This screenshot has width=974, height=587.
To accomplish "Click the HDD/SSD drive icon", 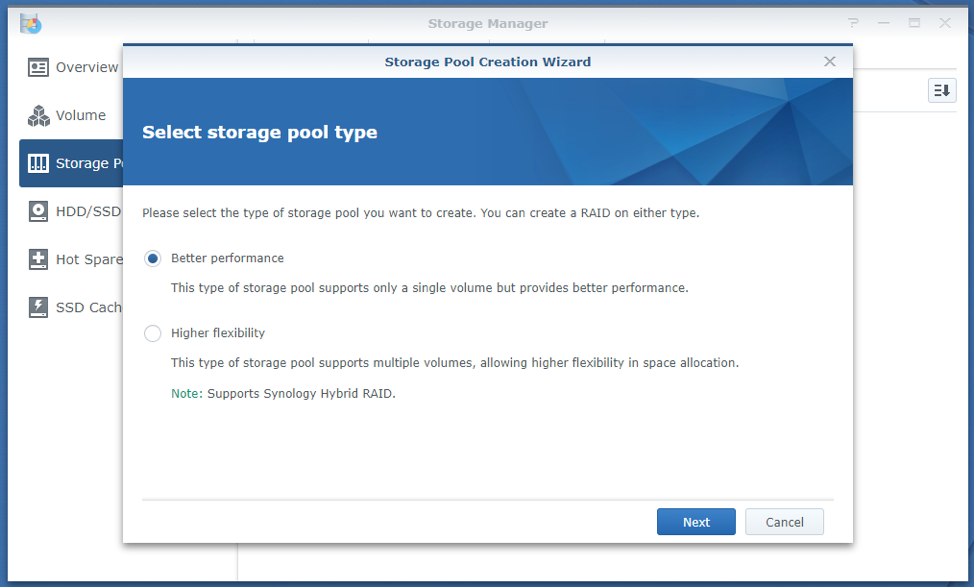I will (x=39, y=211).
